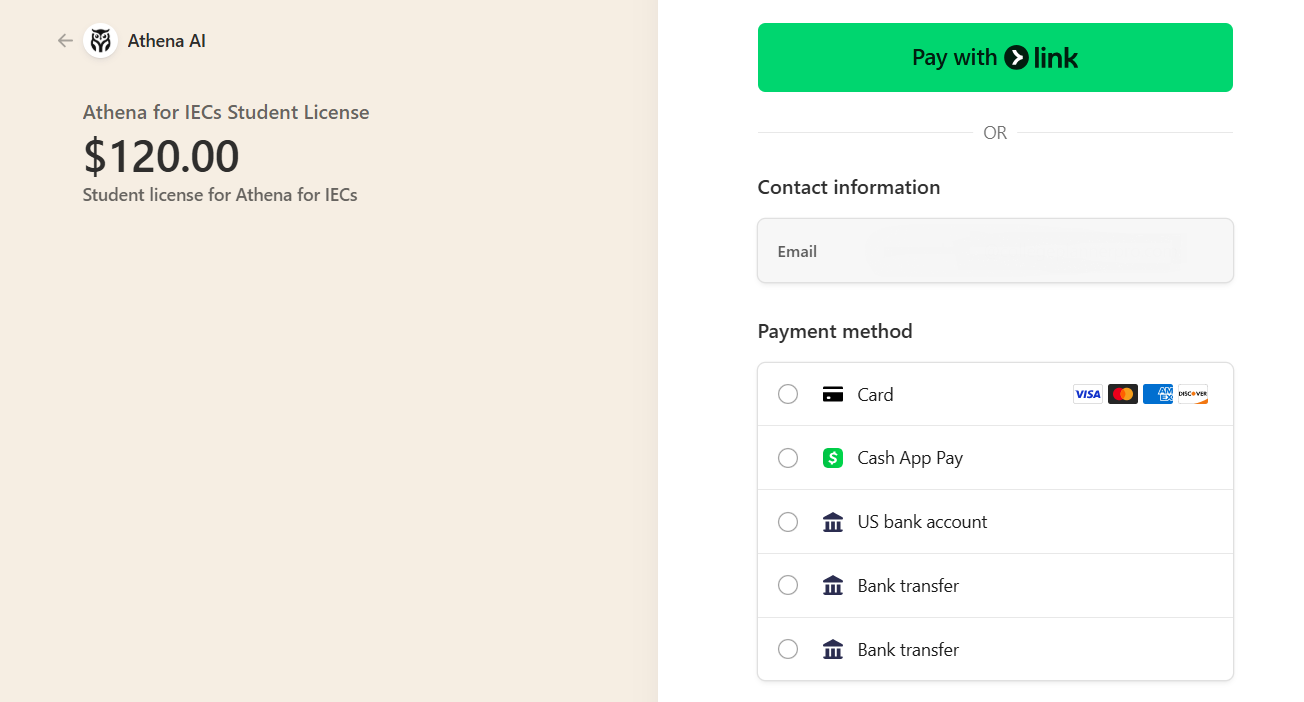1304x702 pixels.
Task: Click the Cash App Pay label text
Action: coord(910,458)
